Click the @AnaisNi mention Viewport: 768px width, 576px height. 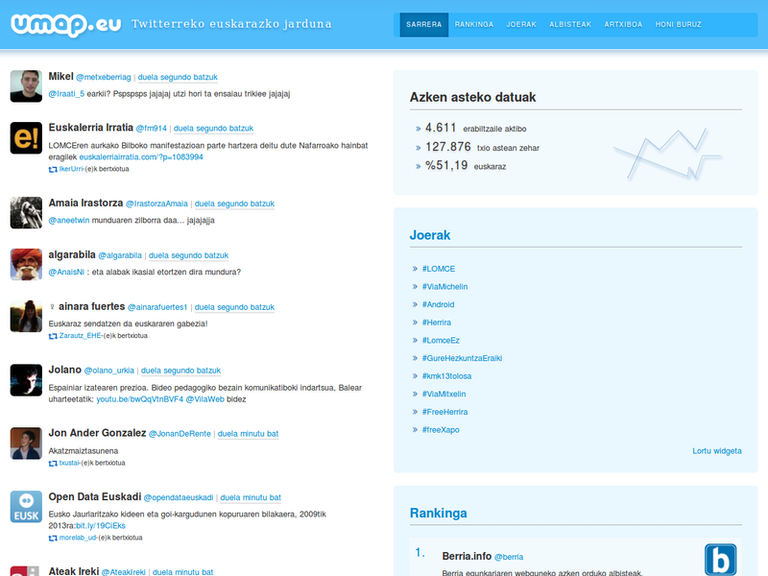[67, 272]
